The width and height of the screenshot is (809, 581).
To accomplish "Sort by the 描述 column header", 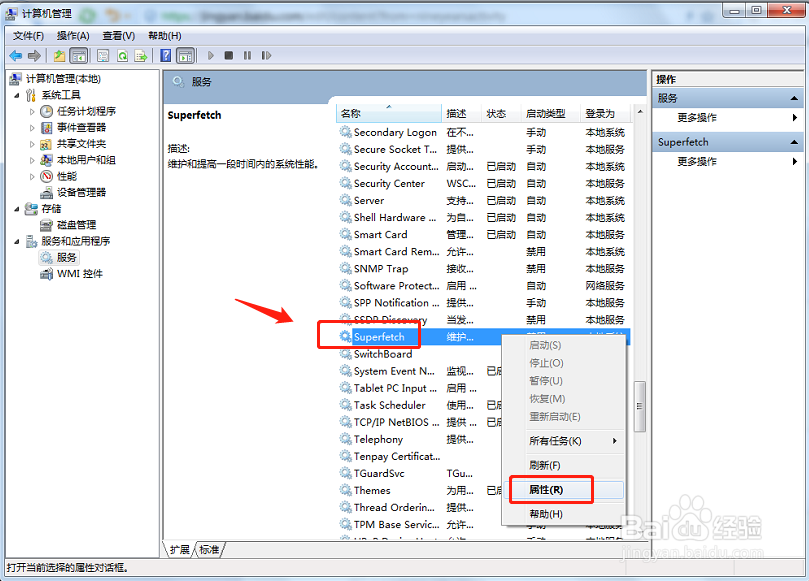I will pos(462,114).
